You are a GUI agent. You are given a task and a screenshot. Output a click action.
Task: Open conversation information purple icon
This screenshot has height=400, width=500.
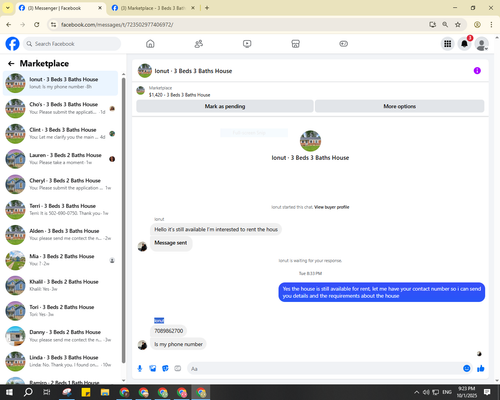click(x=477, y=71)
